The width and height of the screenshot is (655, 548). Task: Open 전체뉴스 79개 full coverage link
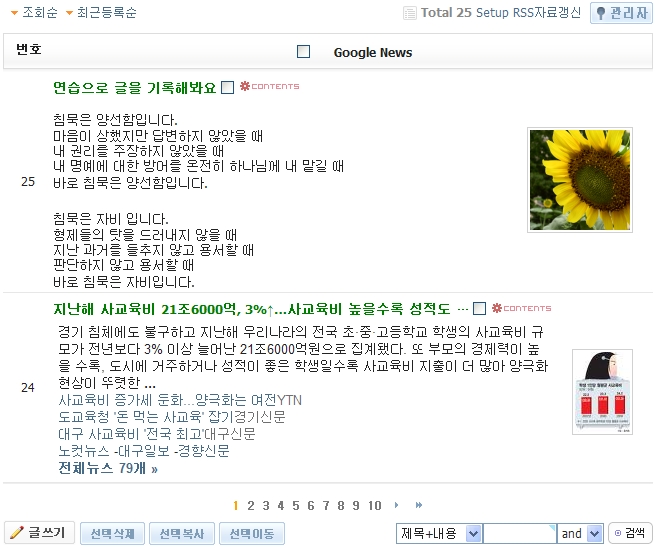(108, 468)
